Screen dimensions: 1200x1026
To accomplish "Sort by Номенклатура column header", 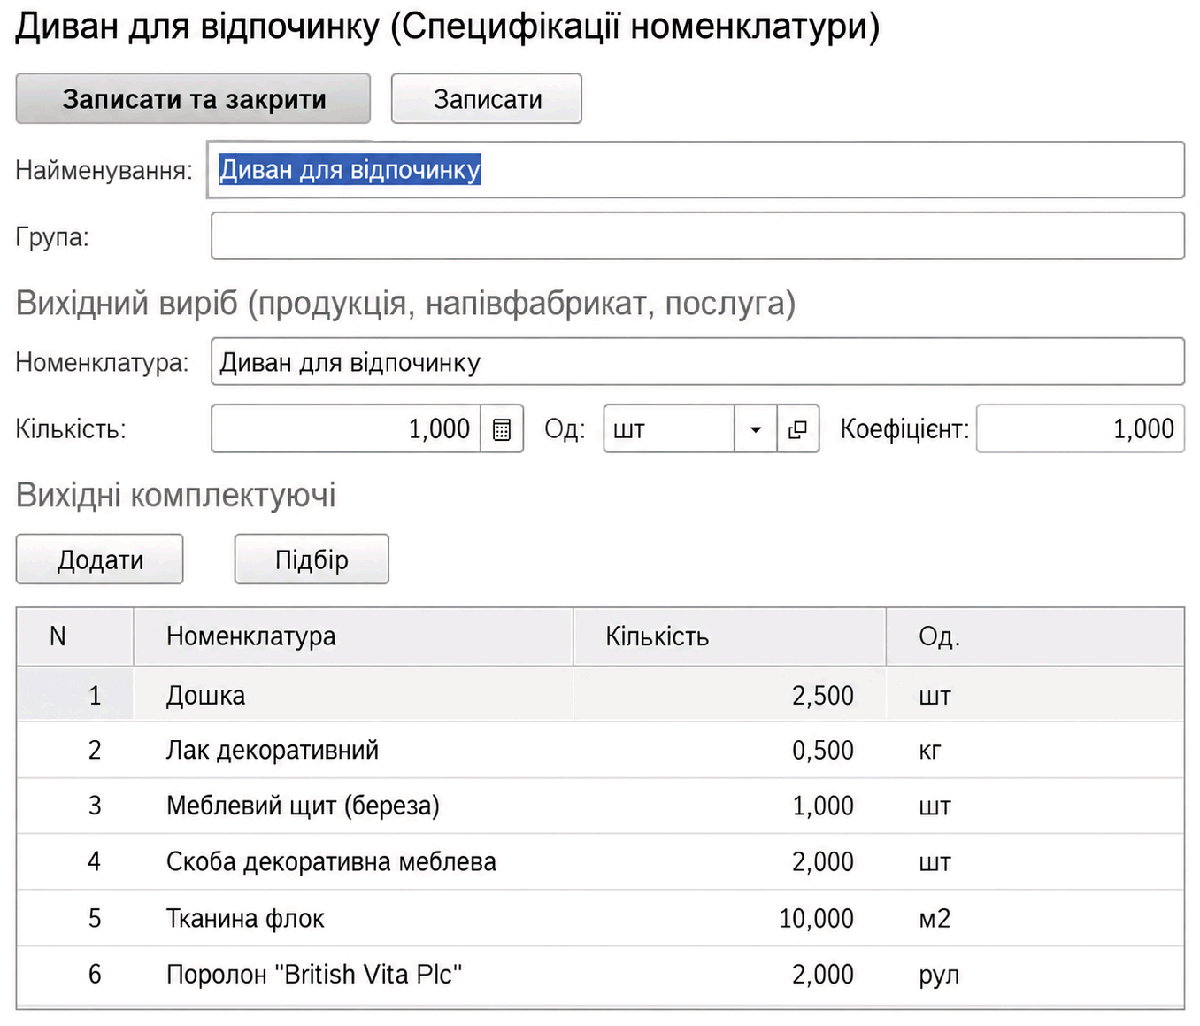I will (x=353, y=636).
